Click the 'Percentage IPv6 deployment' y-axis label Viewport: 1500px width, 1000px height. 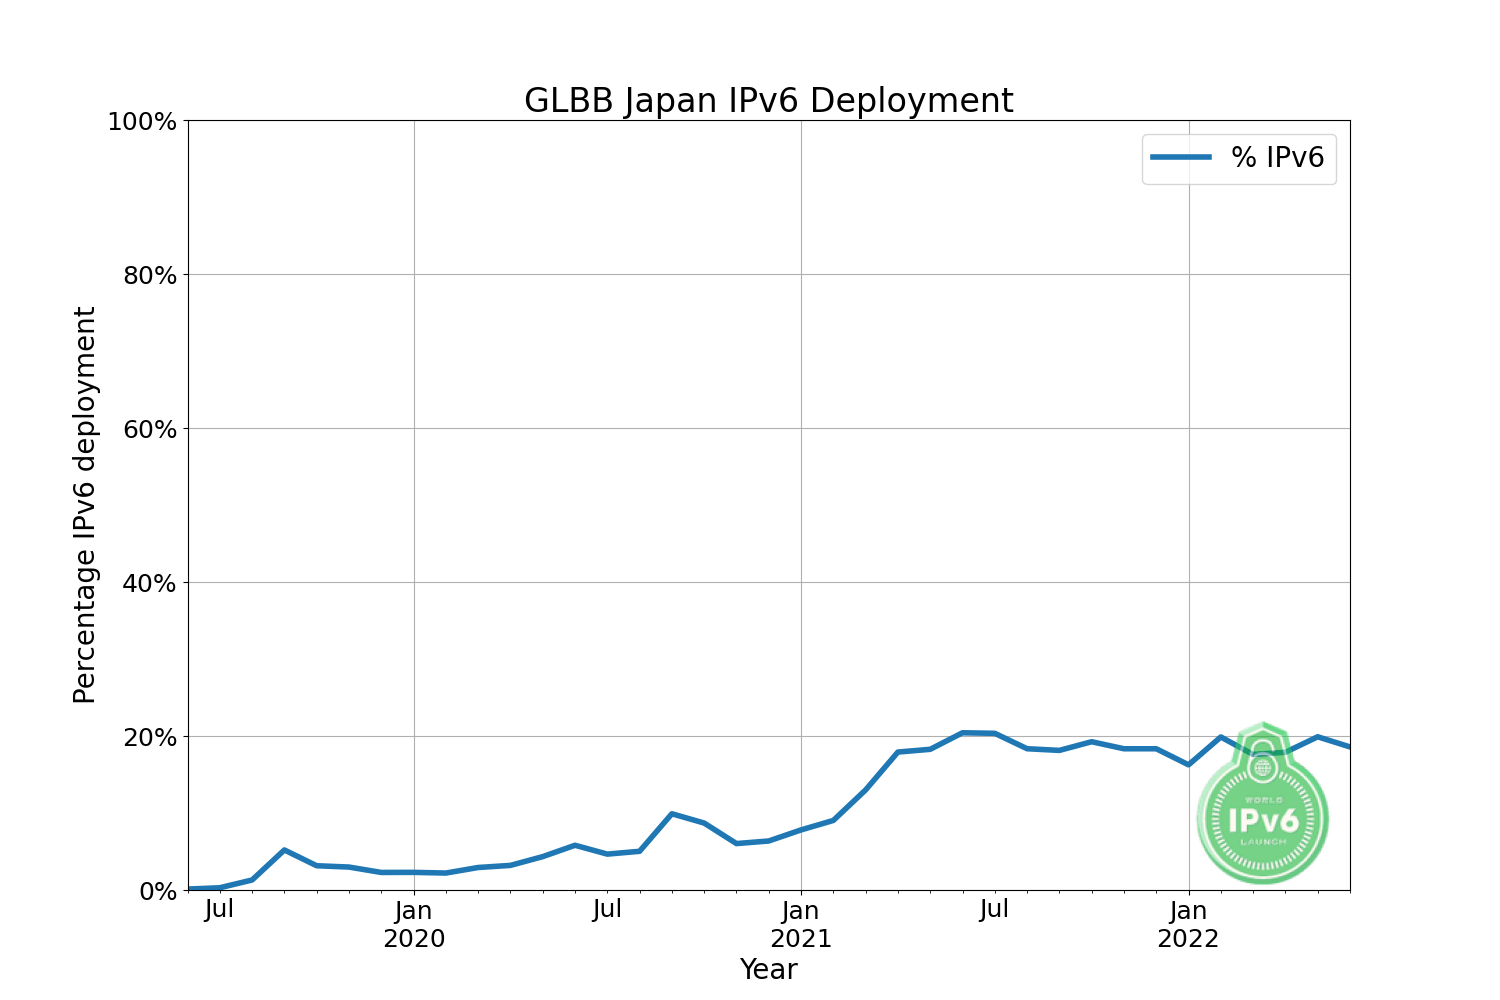(x=85, y=505)
